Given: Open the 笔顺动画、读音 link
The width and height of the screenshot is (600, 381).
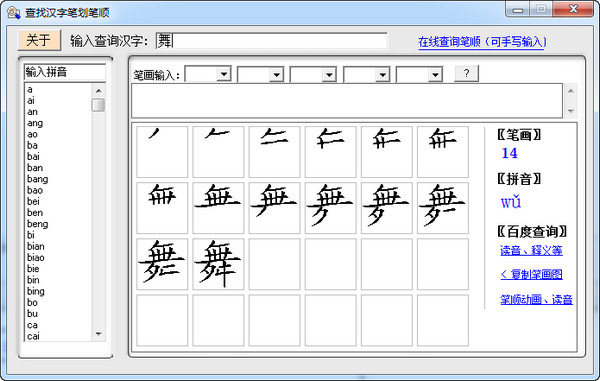Looking at the screenshot, I should (x=536, y=299).
